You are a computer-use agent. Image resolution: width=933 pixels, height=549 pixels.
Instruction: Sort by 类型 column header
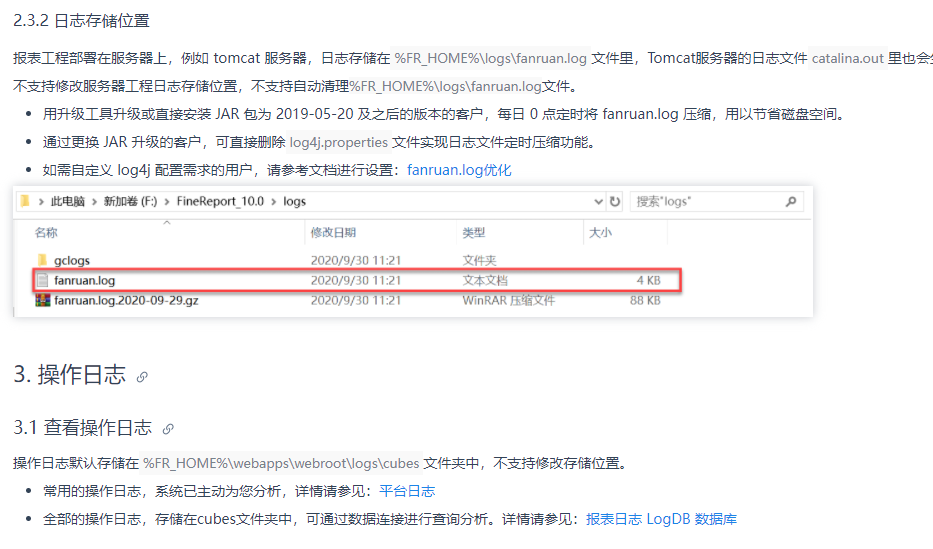point(474,233)
